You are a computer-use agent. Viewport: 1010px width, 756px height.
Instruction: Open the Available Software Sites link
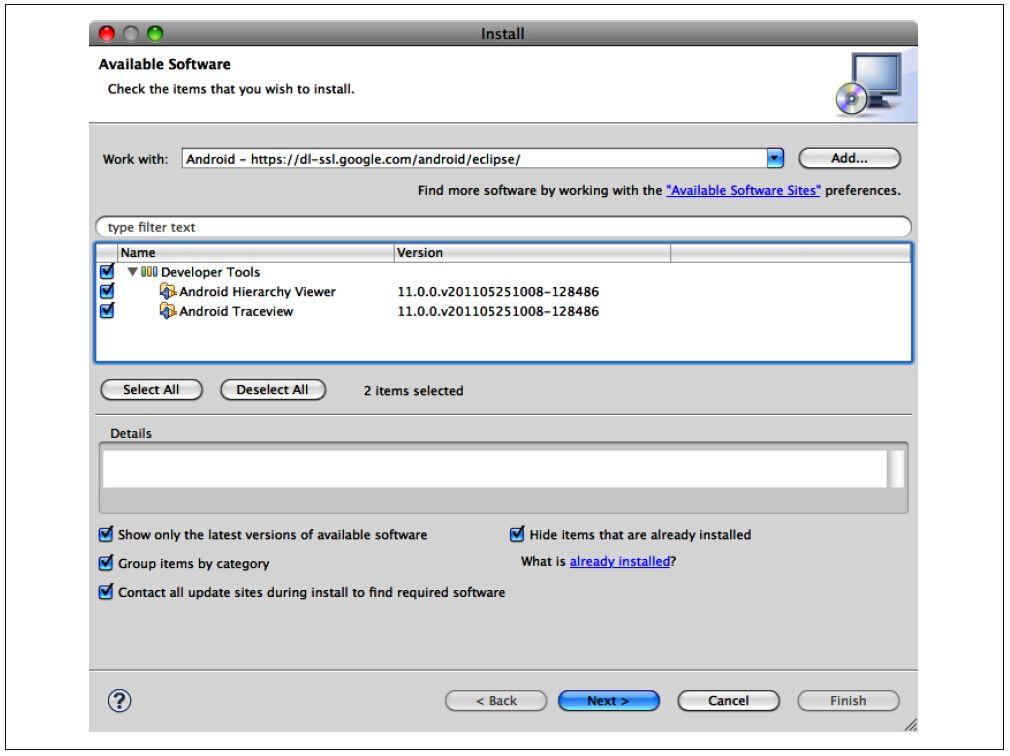(743, 191)
